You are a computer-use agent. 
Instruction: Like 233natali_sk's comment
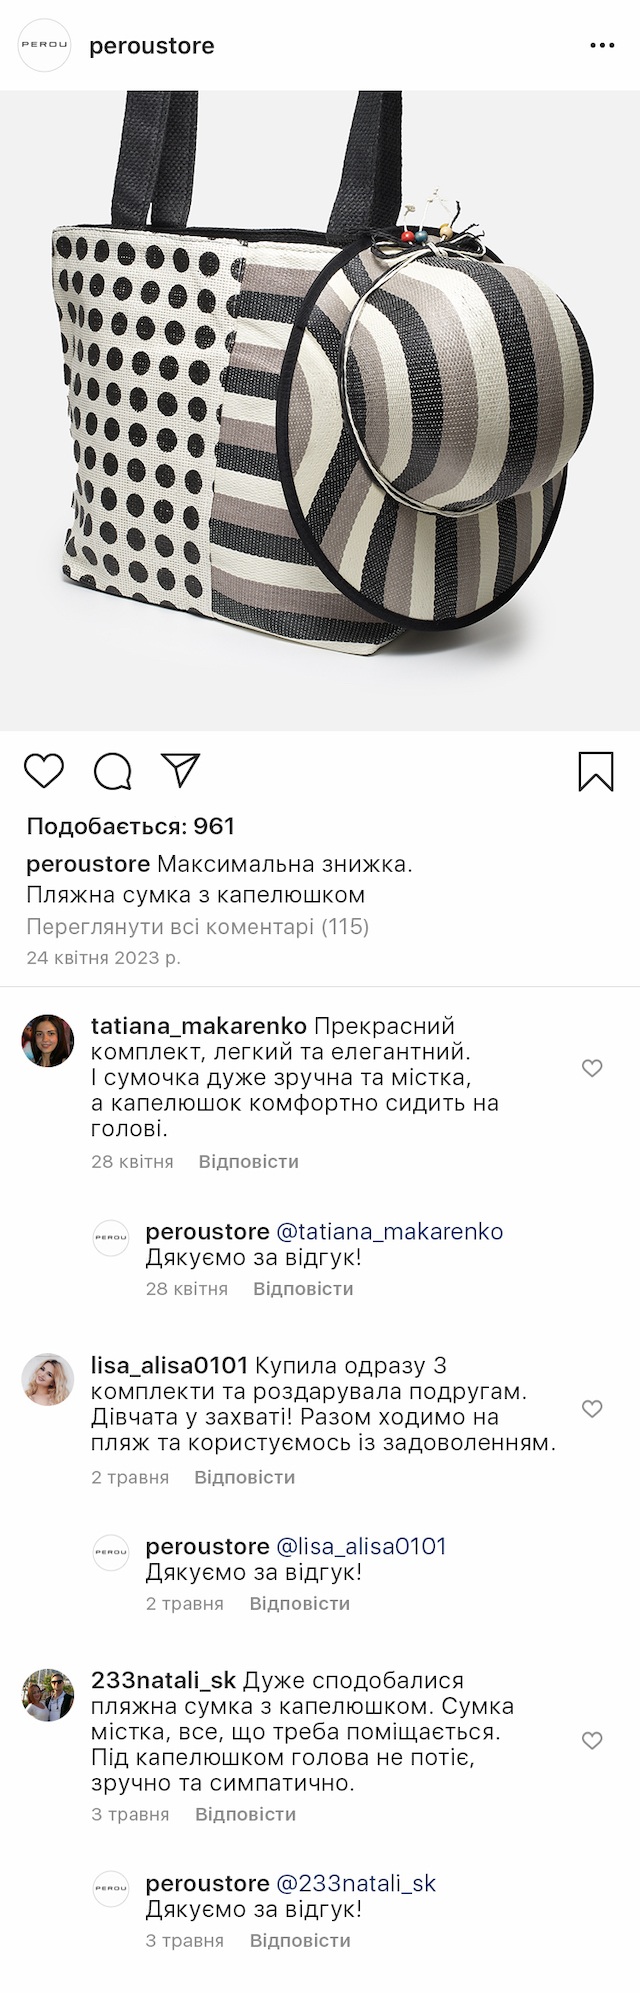tap(592, 1740)
